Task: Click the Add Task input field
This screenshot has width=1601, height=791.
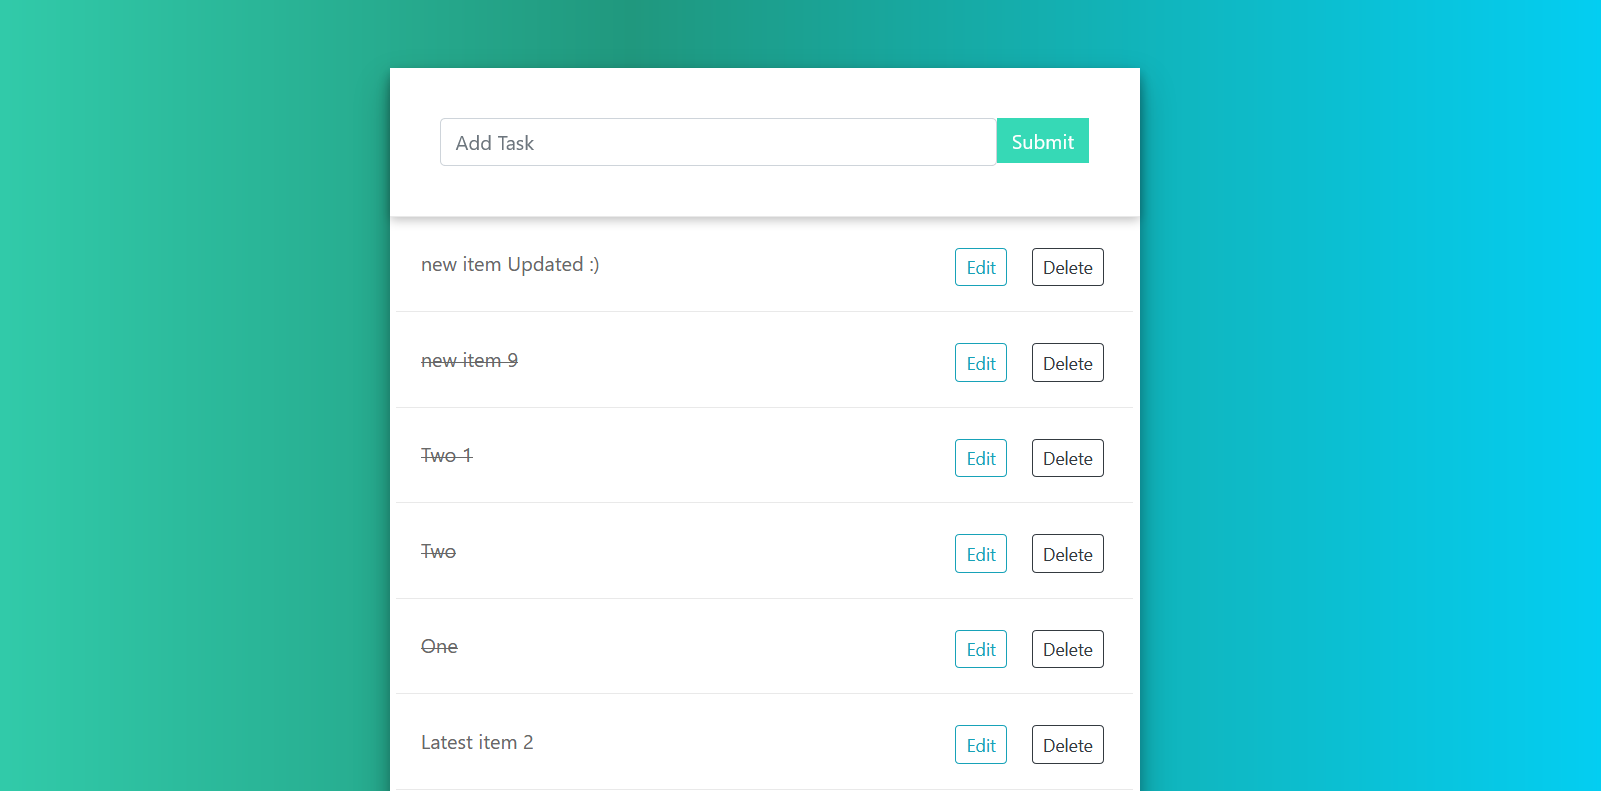Action: click(718, 142)
